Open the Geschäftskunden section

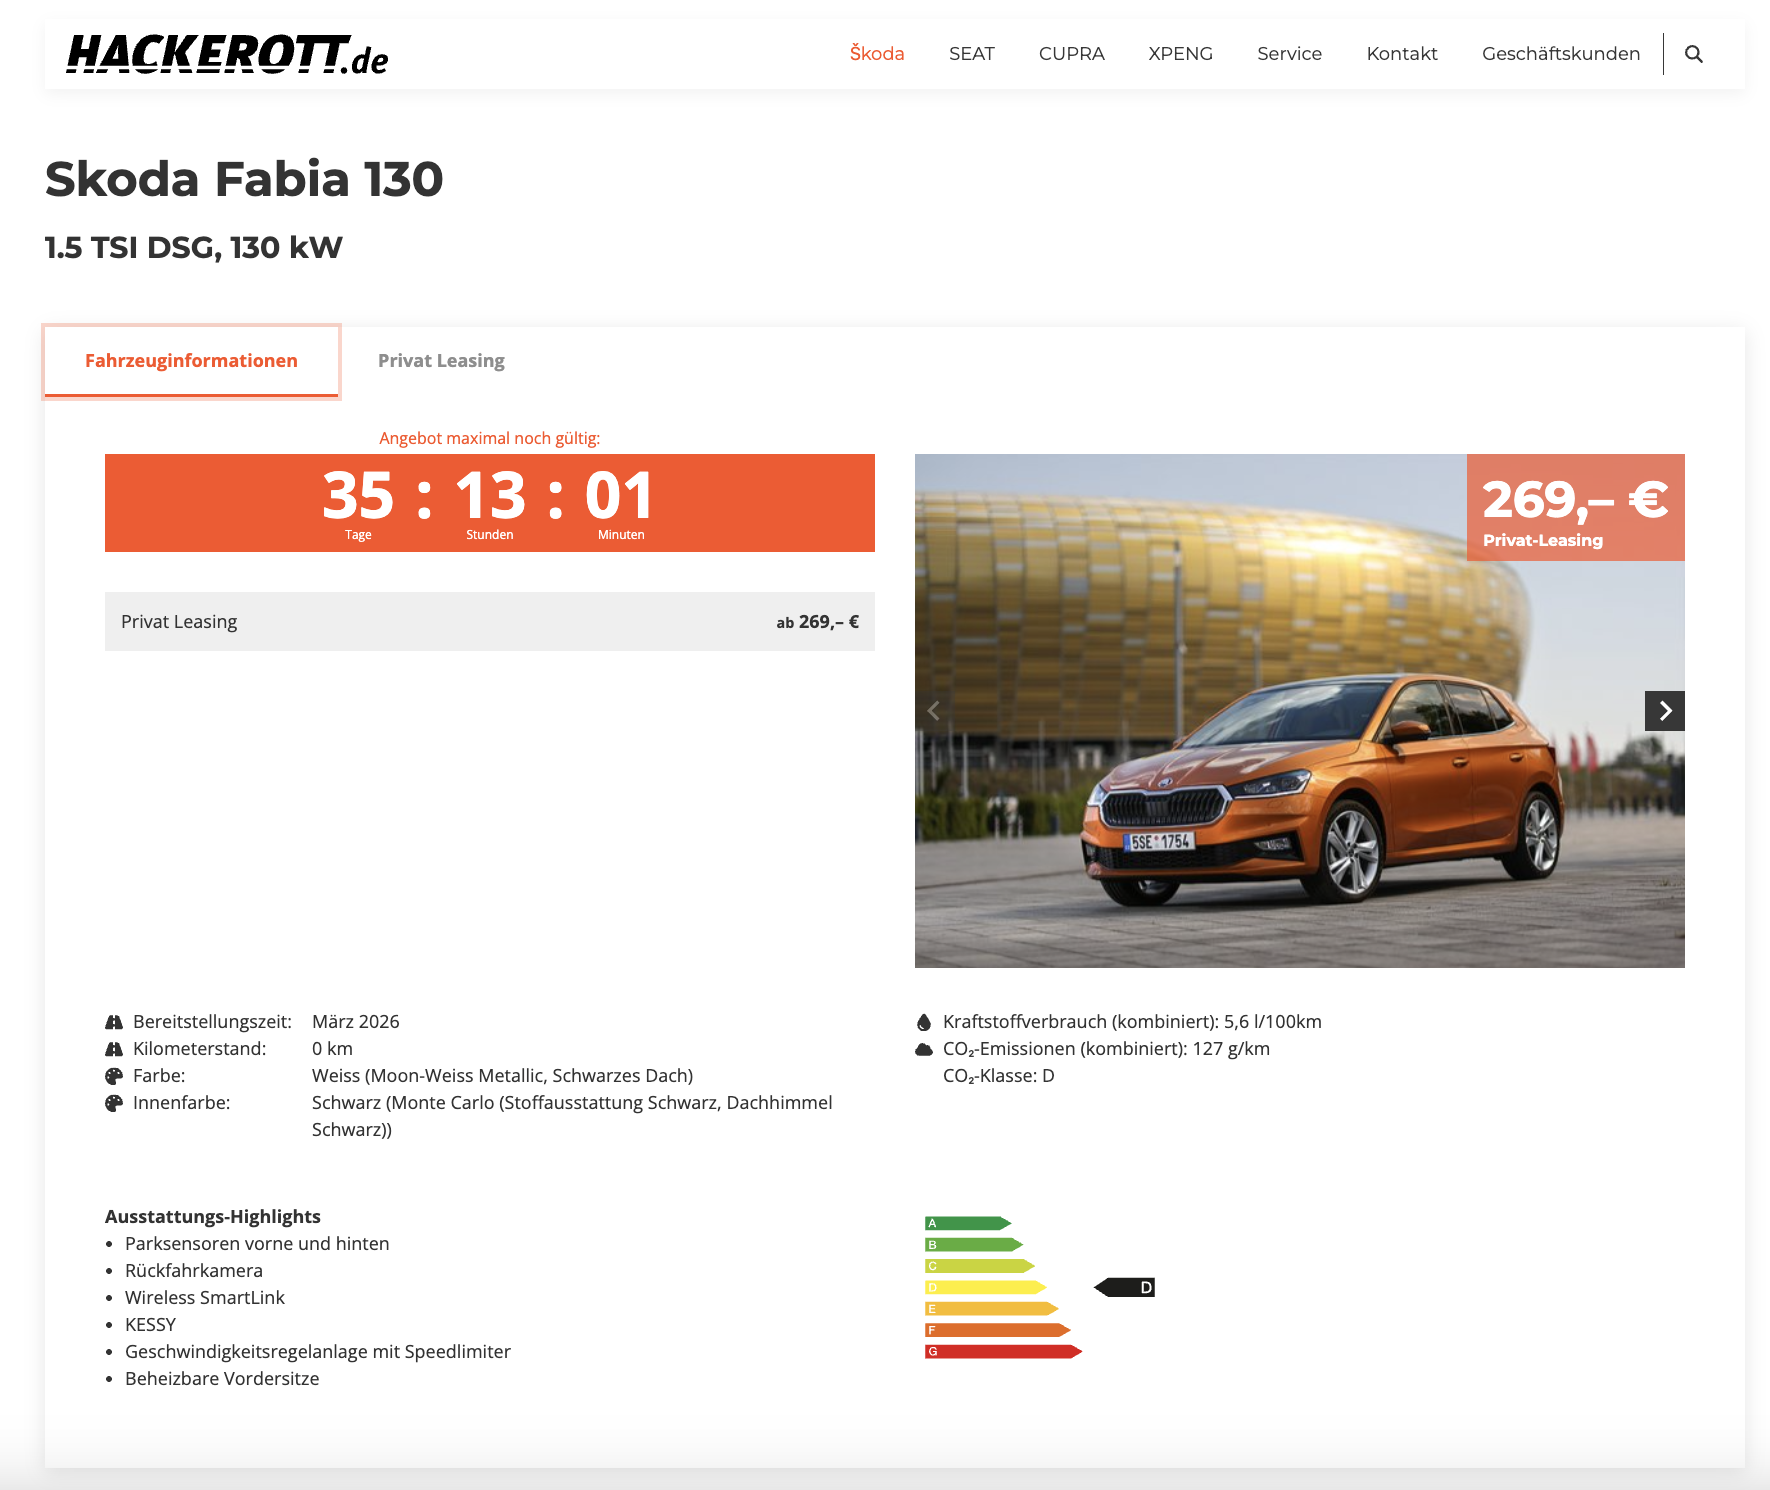[1560, 54]
